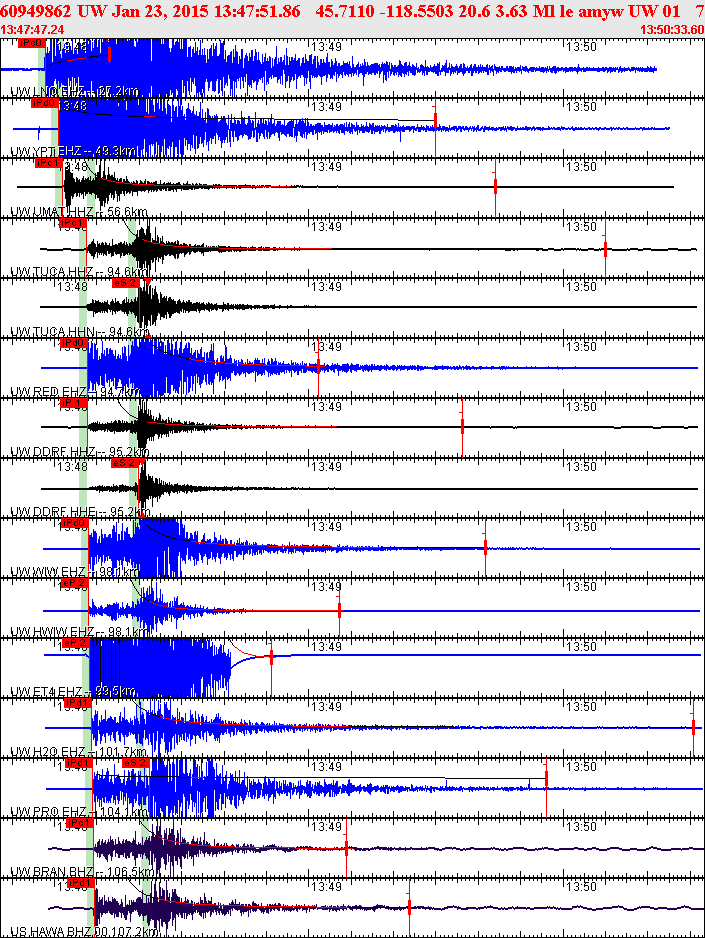705x938 pixels.
Task: Select the eP 2 pick flag on the HWIW trace
Action: pos(75,583)
